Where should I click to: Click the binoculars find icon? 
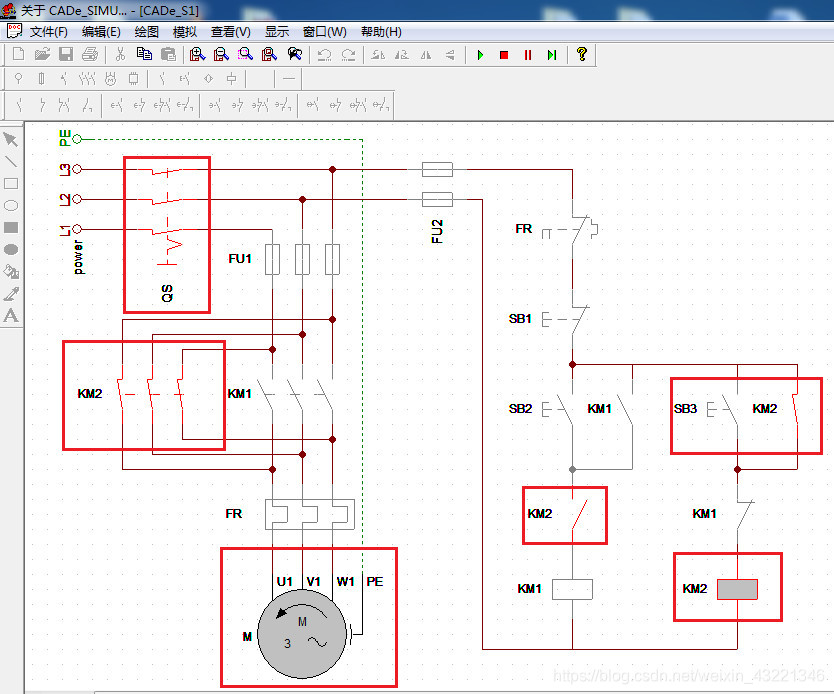click(294, 54)
